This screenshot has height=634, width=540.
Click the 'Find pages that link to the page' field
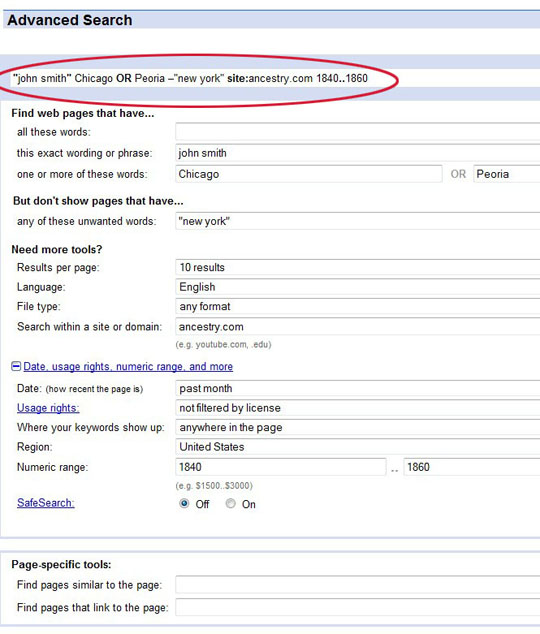point(358,607)
